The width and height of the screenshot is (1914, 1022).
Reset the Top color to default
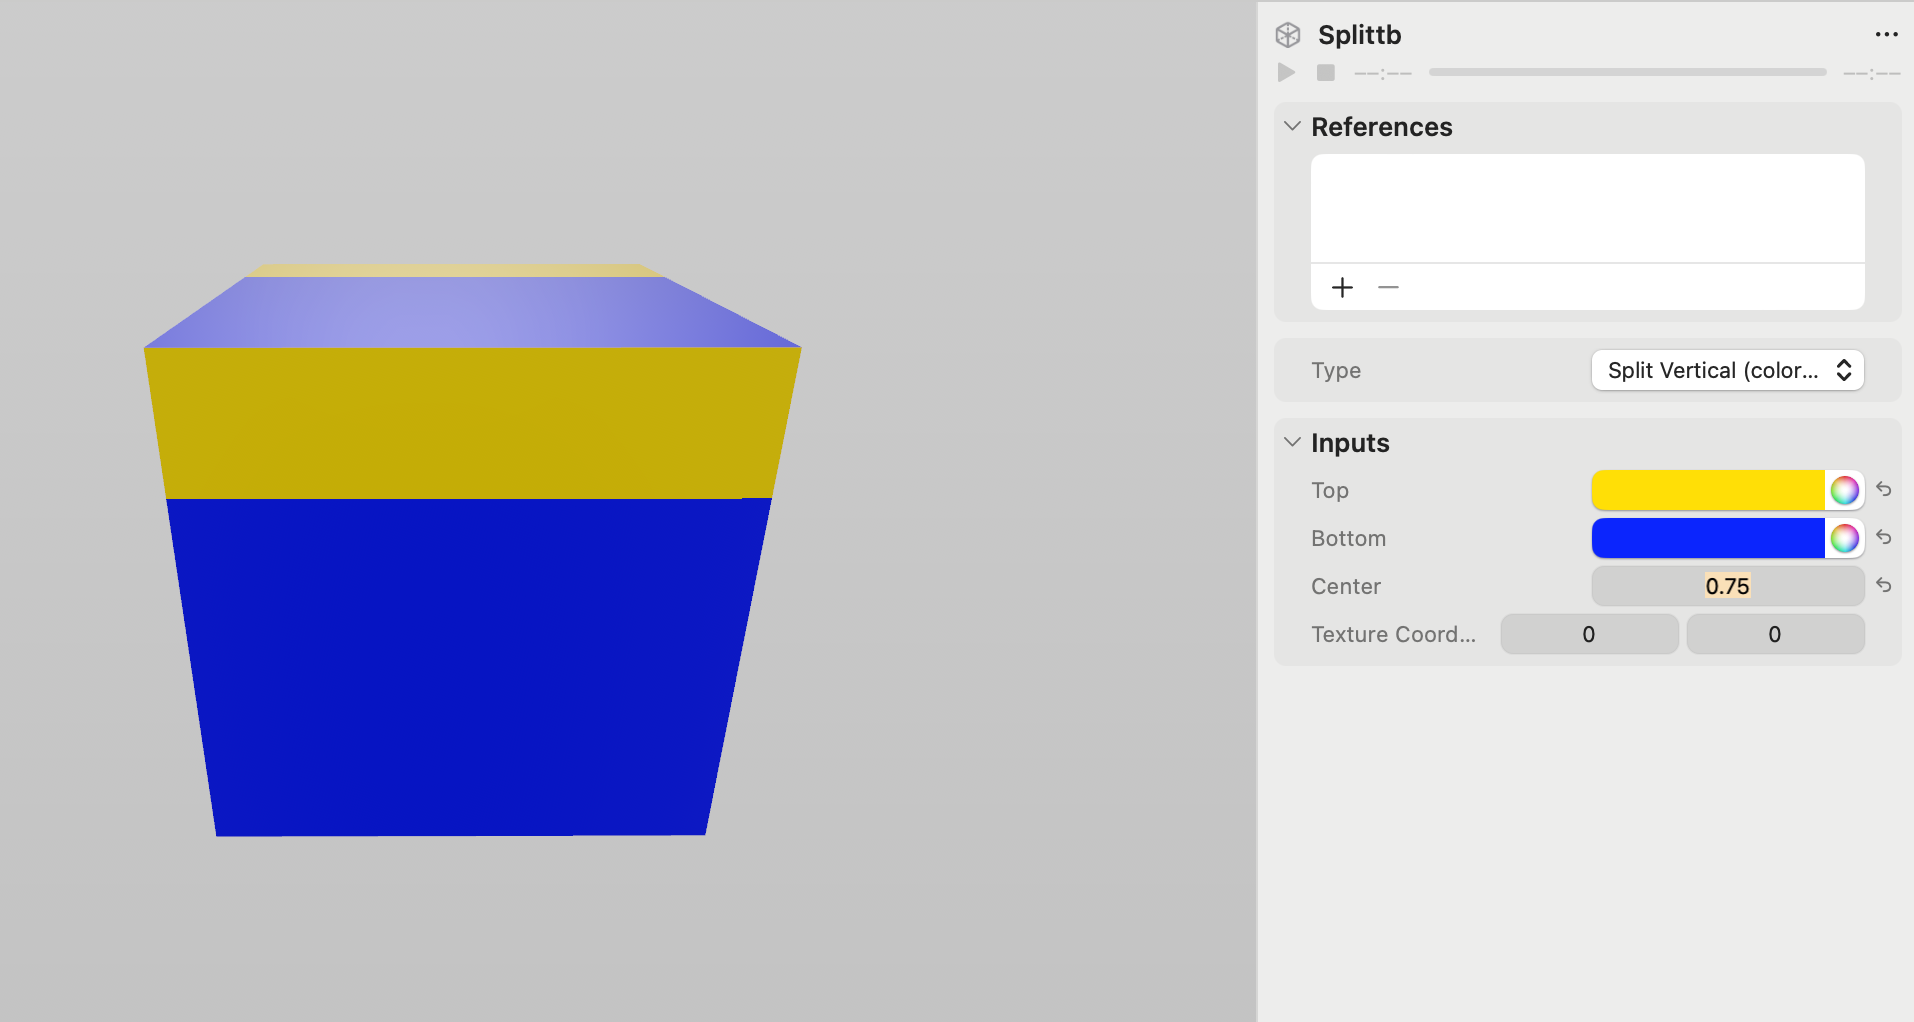coord(1884,490)
